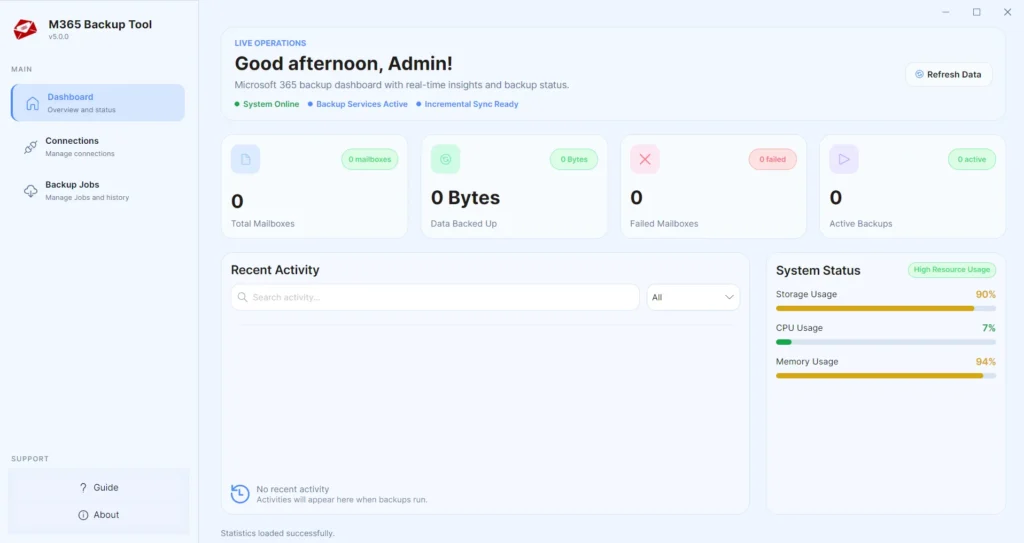Viewport: 1024px width, 543px height.
Task: Click the Backup Jobs cloud icon
Action: coord(31,191)
